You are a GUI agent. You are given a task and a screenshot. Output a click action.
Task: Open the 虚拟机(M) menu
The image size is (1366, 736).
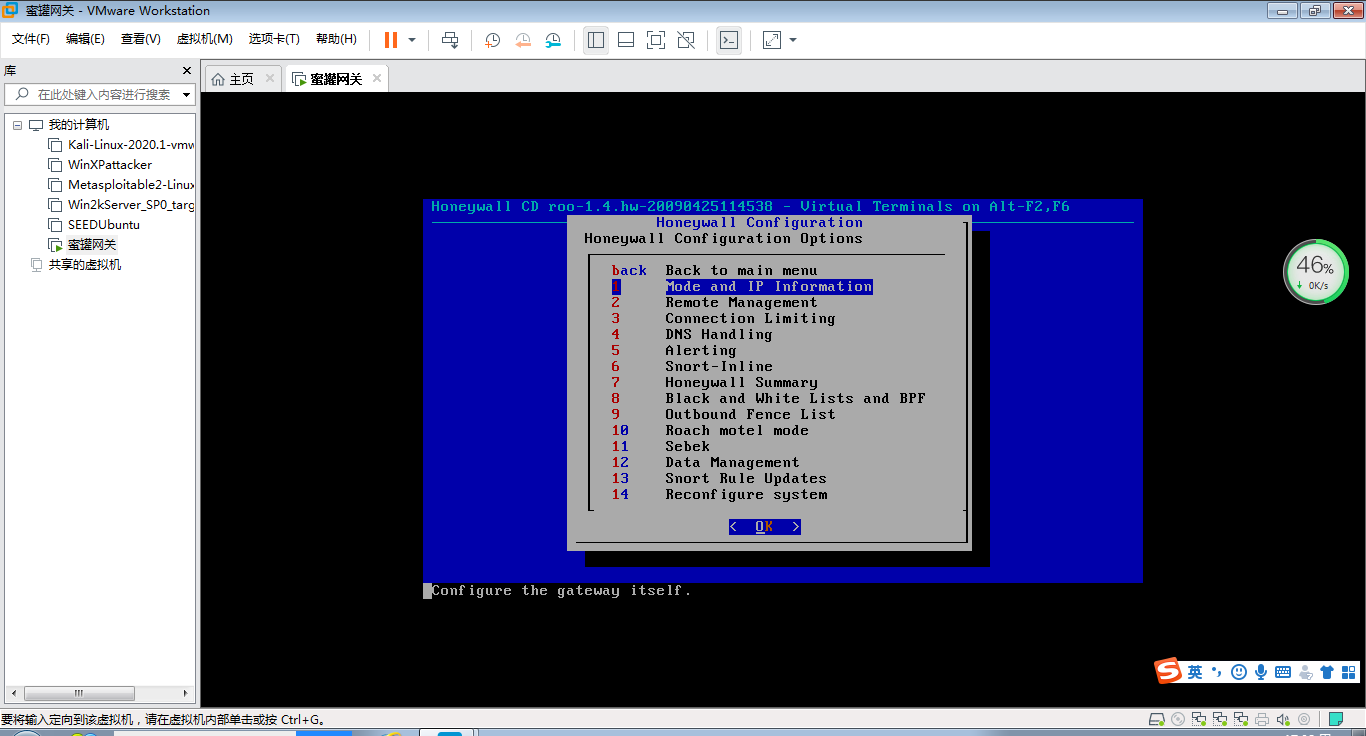coord(205,39)
